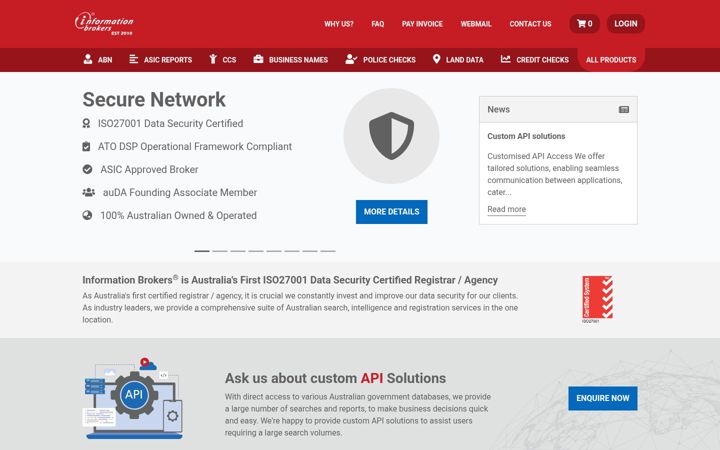The image size is (720, 450).
Task: Click the Information Brokers logo
Action: [x=104, y=24]
